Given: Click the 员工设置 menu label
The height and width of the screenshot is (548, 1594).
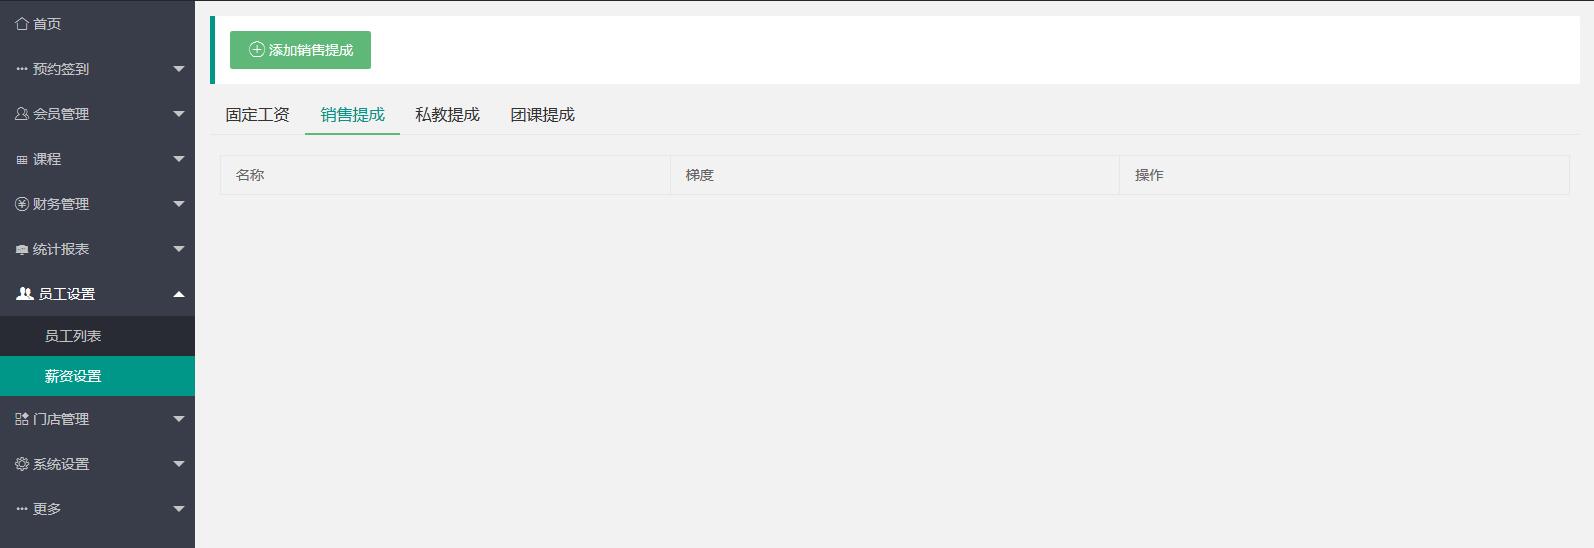Looking at the screenshot, I should click(x=67, y=294).
